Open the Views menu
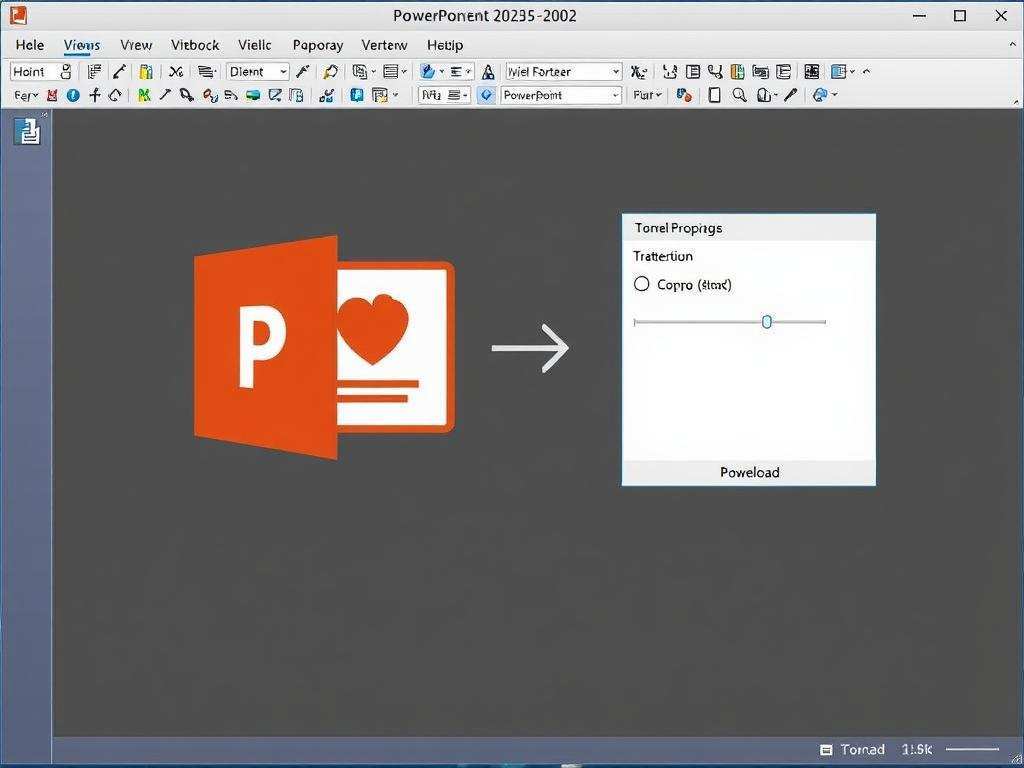Screen dimensions: 1024x768 (81, 45)
